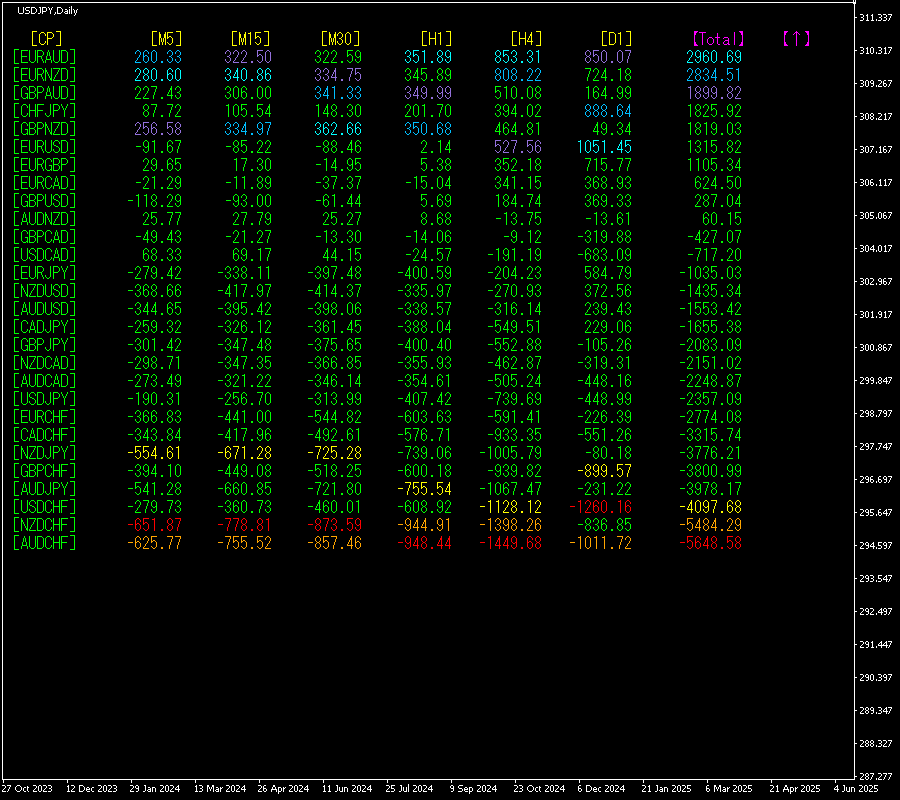Toggle the magenta up-arrow sort direction
This screenshot has width=900, height=800.
click(796, 39)
